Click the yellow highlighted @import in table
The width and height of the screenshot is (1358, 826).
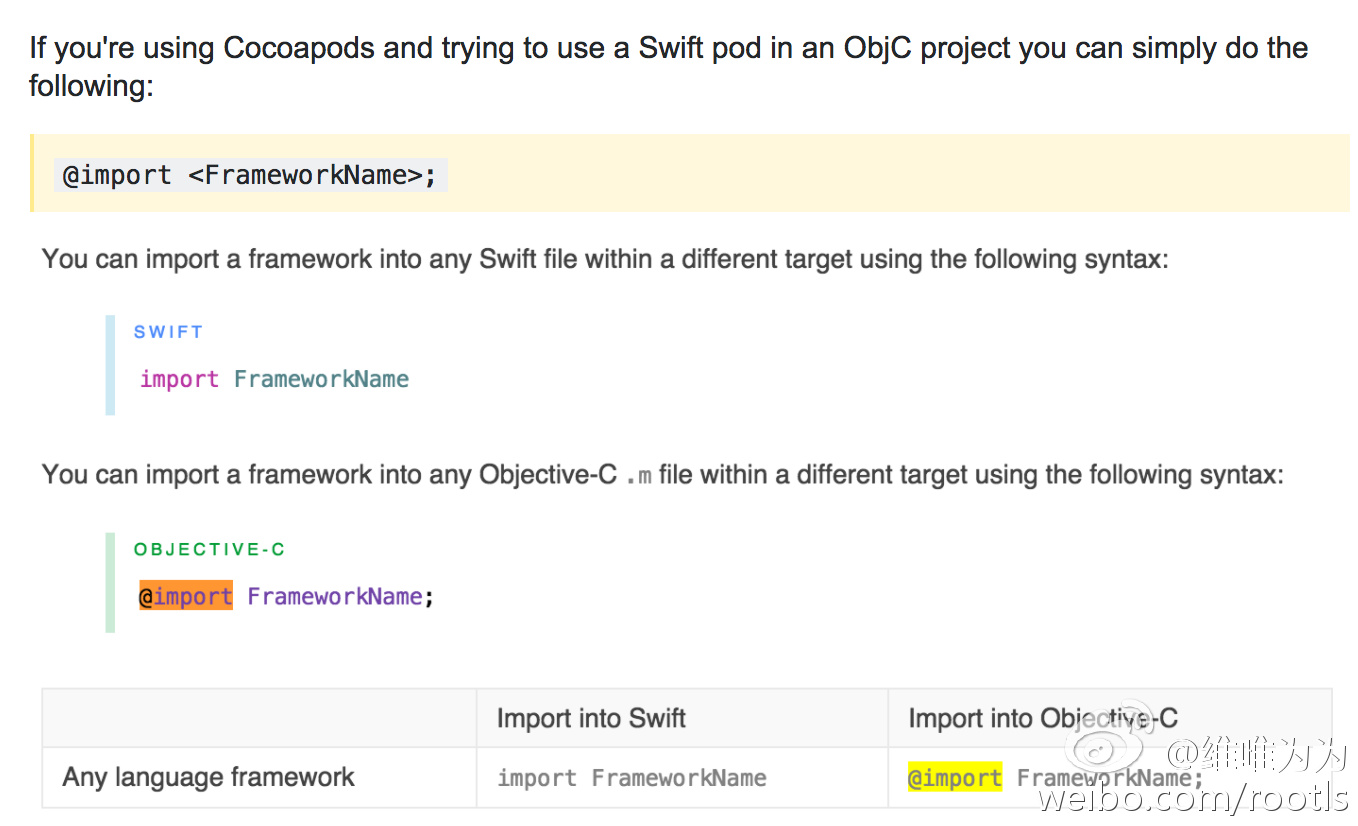pos(954,778)
